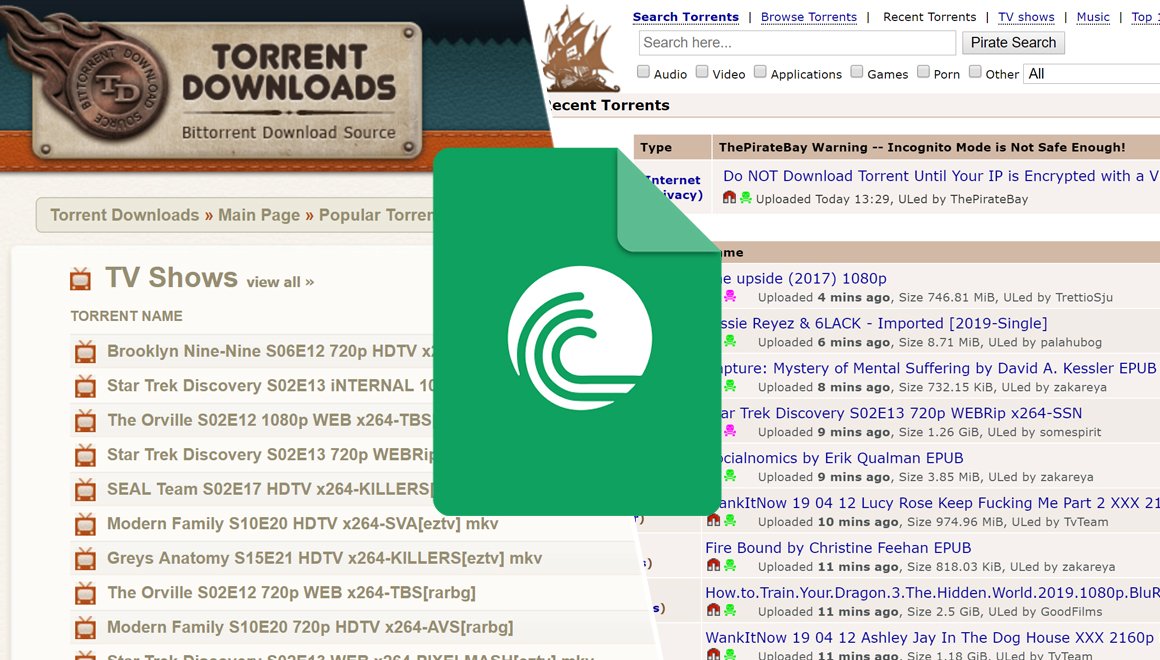Open the Top menu link
The width and height of the screenshot is (1160, 660).
tap(1144, 17)
